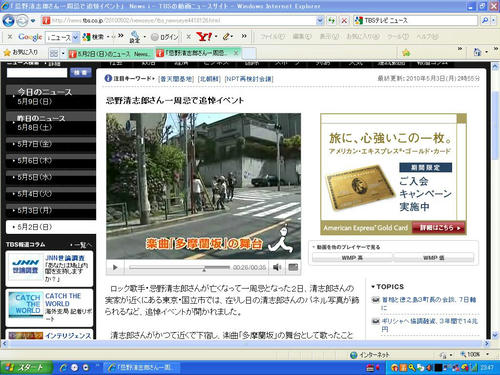
Task: Select the highlighted 5月2日(日) entry
Action: tap(51, 227)
